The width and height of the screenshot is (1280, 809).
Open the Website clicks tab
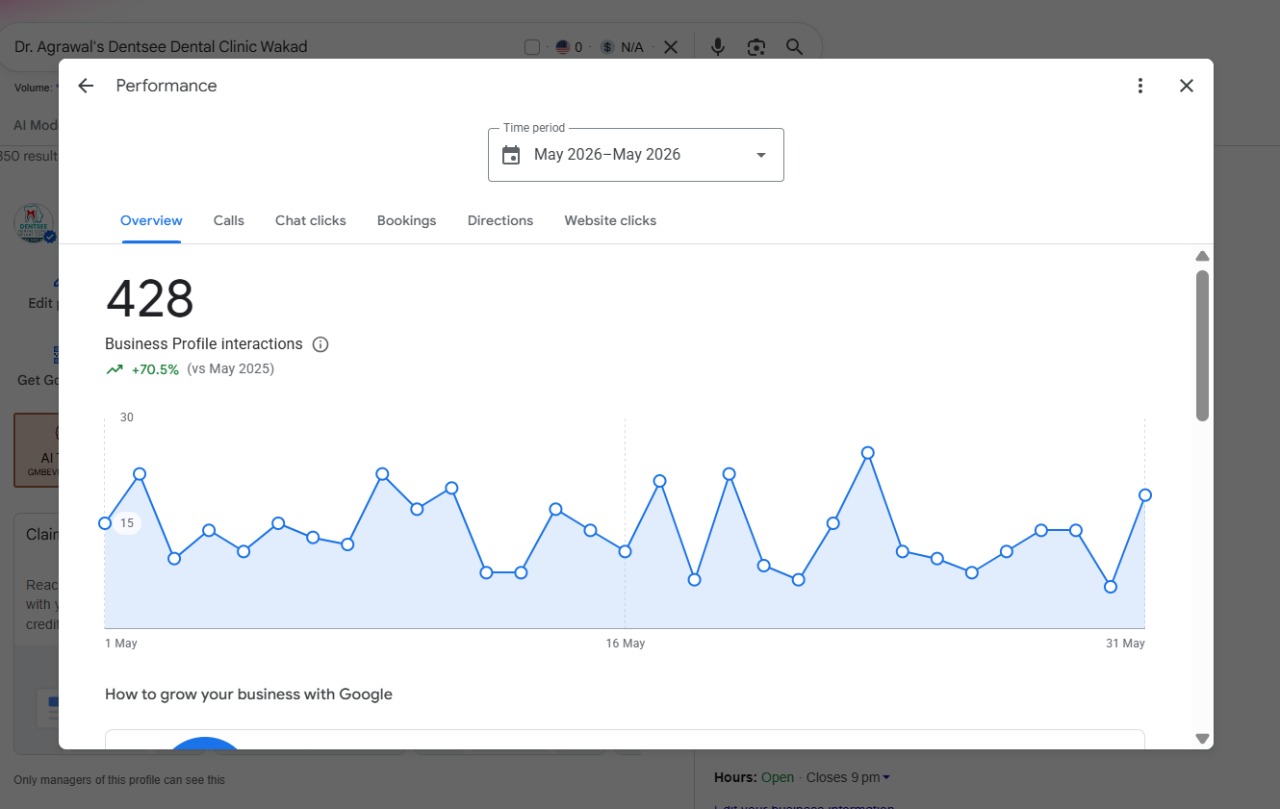pyautogui.click(x=610, y=220)
